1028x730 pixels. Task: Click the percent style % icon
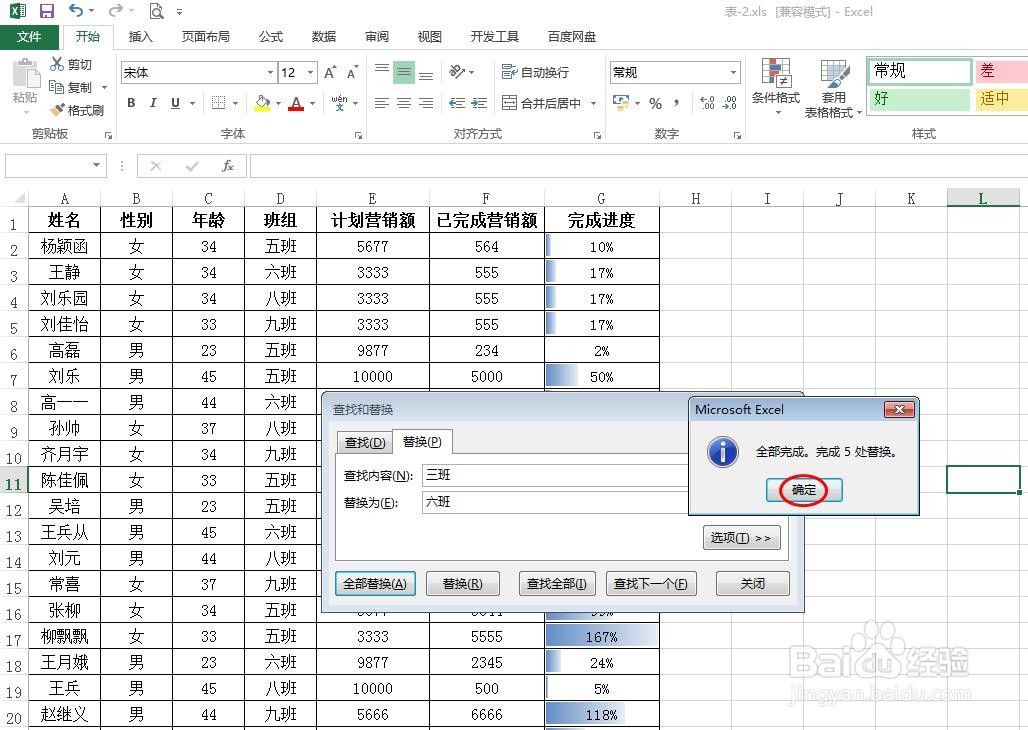[657, 103]
